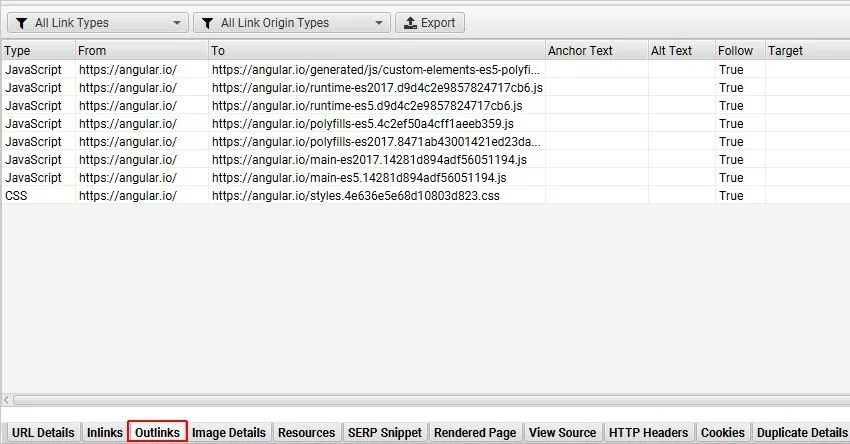Image resolution: width=850 pixels, height=444 pixels.
Task: Sort by the Anchor Text column header
Action: point(594,50)
